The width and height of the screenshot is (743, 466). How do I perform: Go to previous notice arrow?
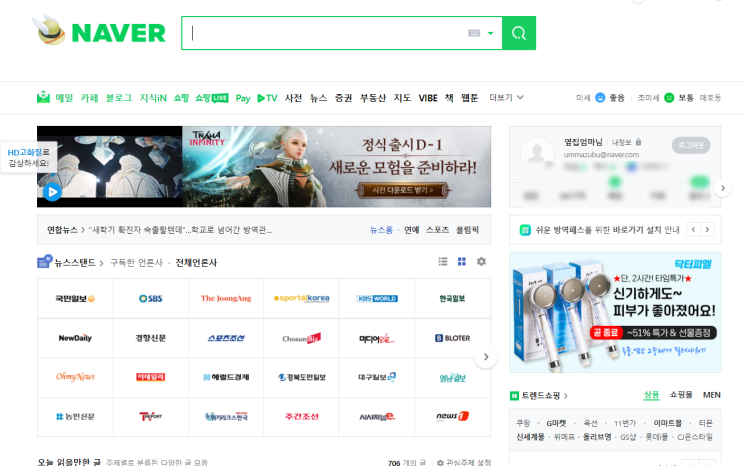693,230
